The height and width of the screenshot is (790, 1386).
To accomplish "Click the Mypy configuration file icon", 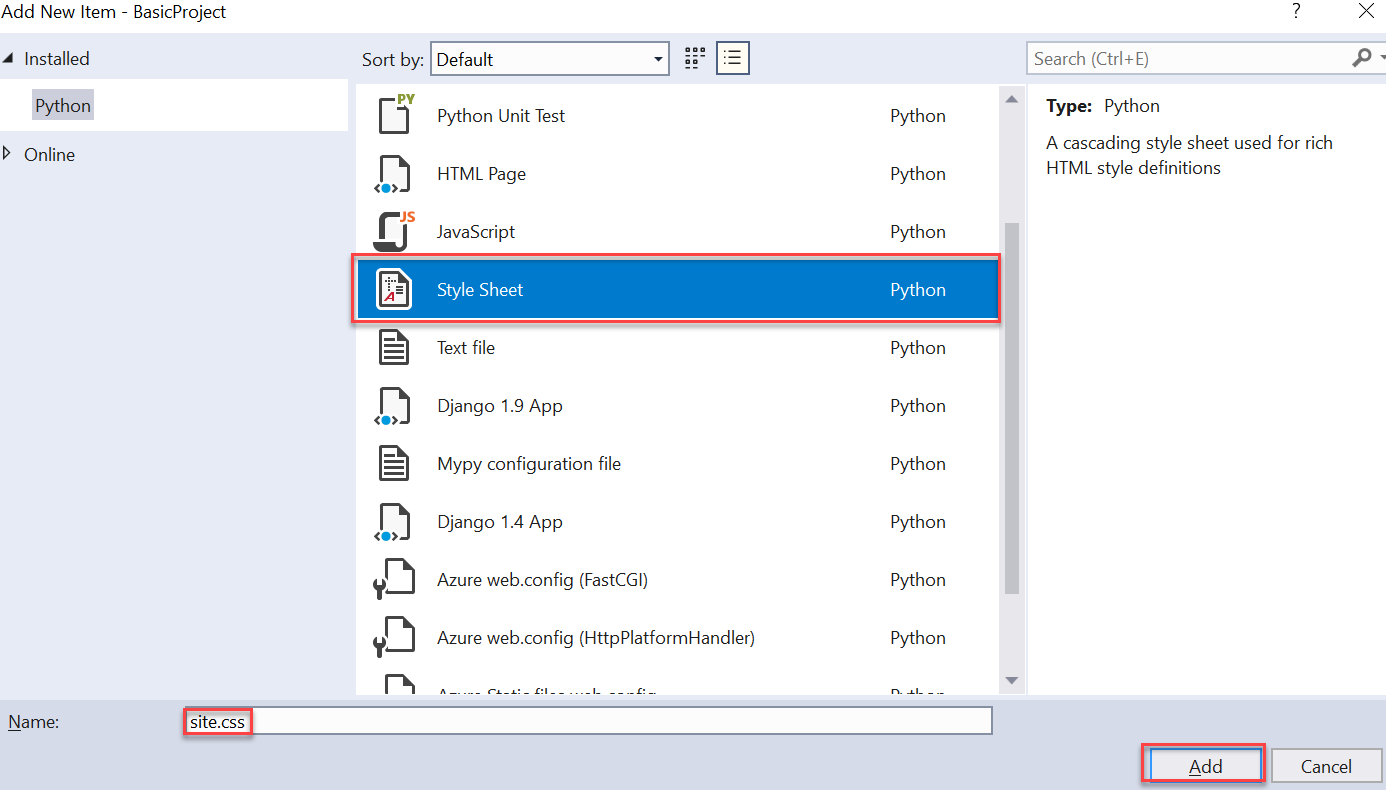I will (394, 463).
